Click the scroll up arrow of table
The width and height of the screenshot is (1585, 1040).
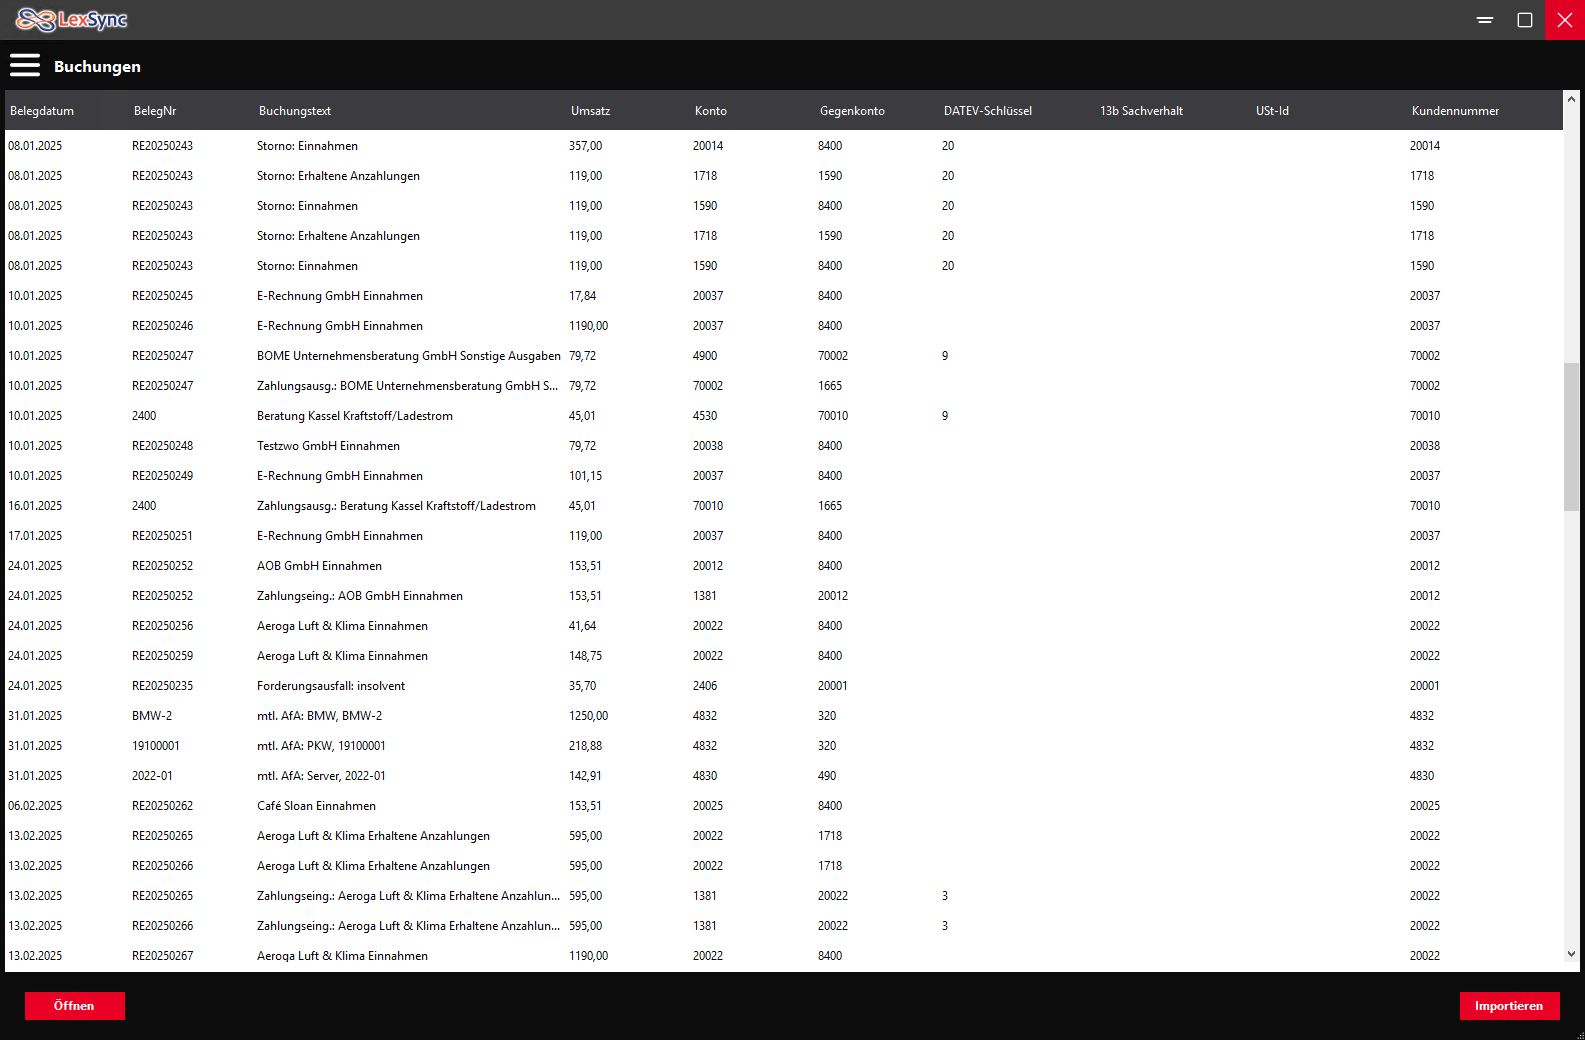click(1571, 100)
